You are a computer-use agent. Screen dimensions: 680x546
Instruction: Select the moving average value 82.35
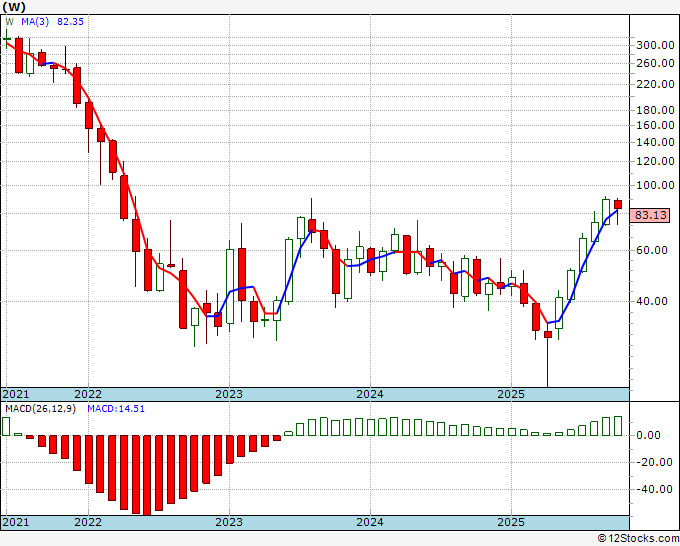(70, 21)
